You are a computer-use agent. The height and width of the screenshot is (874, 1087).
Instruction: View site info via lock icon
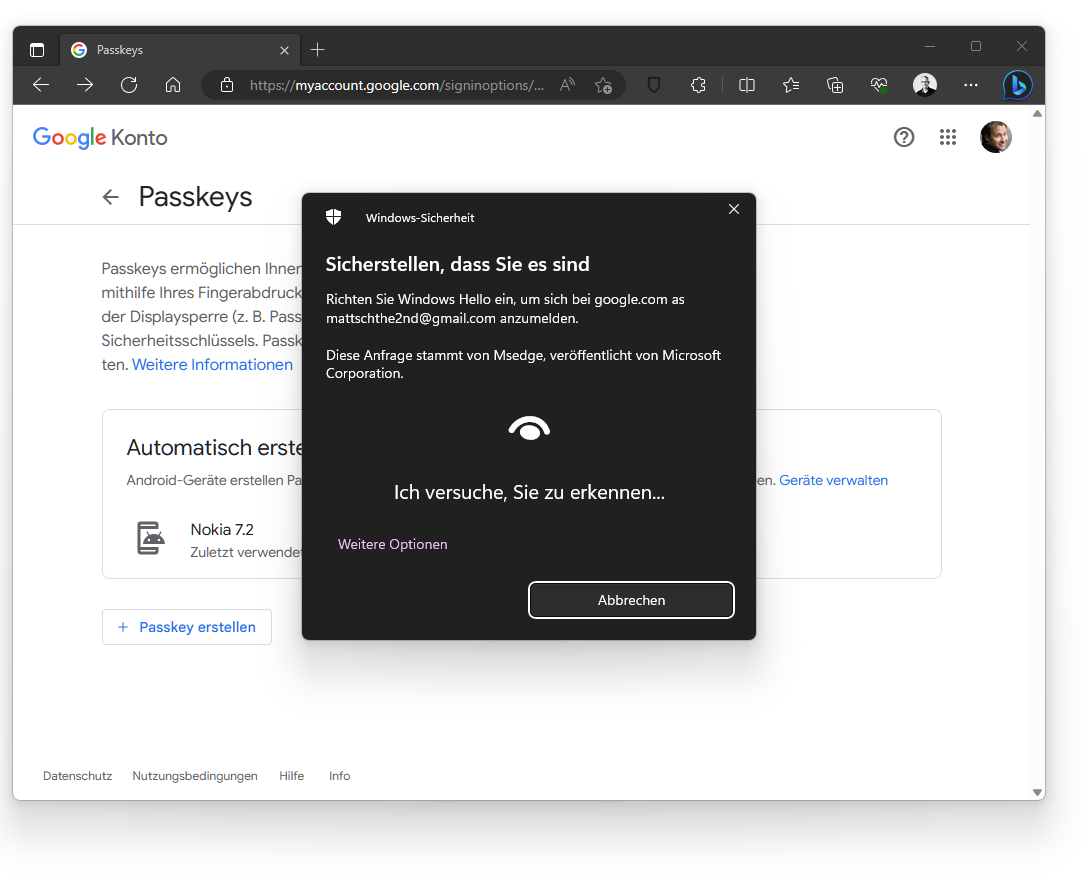coord(227,85)
